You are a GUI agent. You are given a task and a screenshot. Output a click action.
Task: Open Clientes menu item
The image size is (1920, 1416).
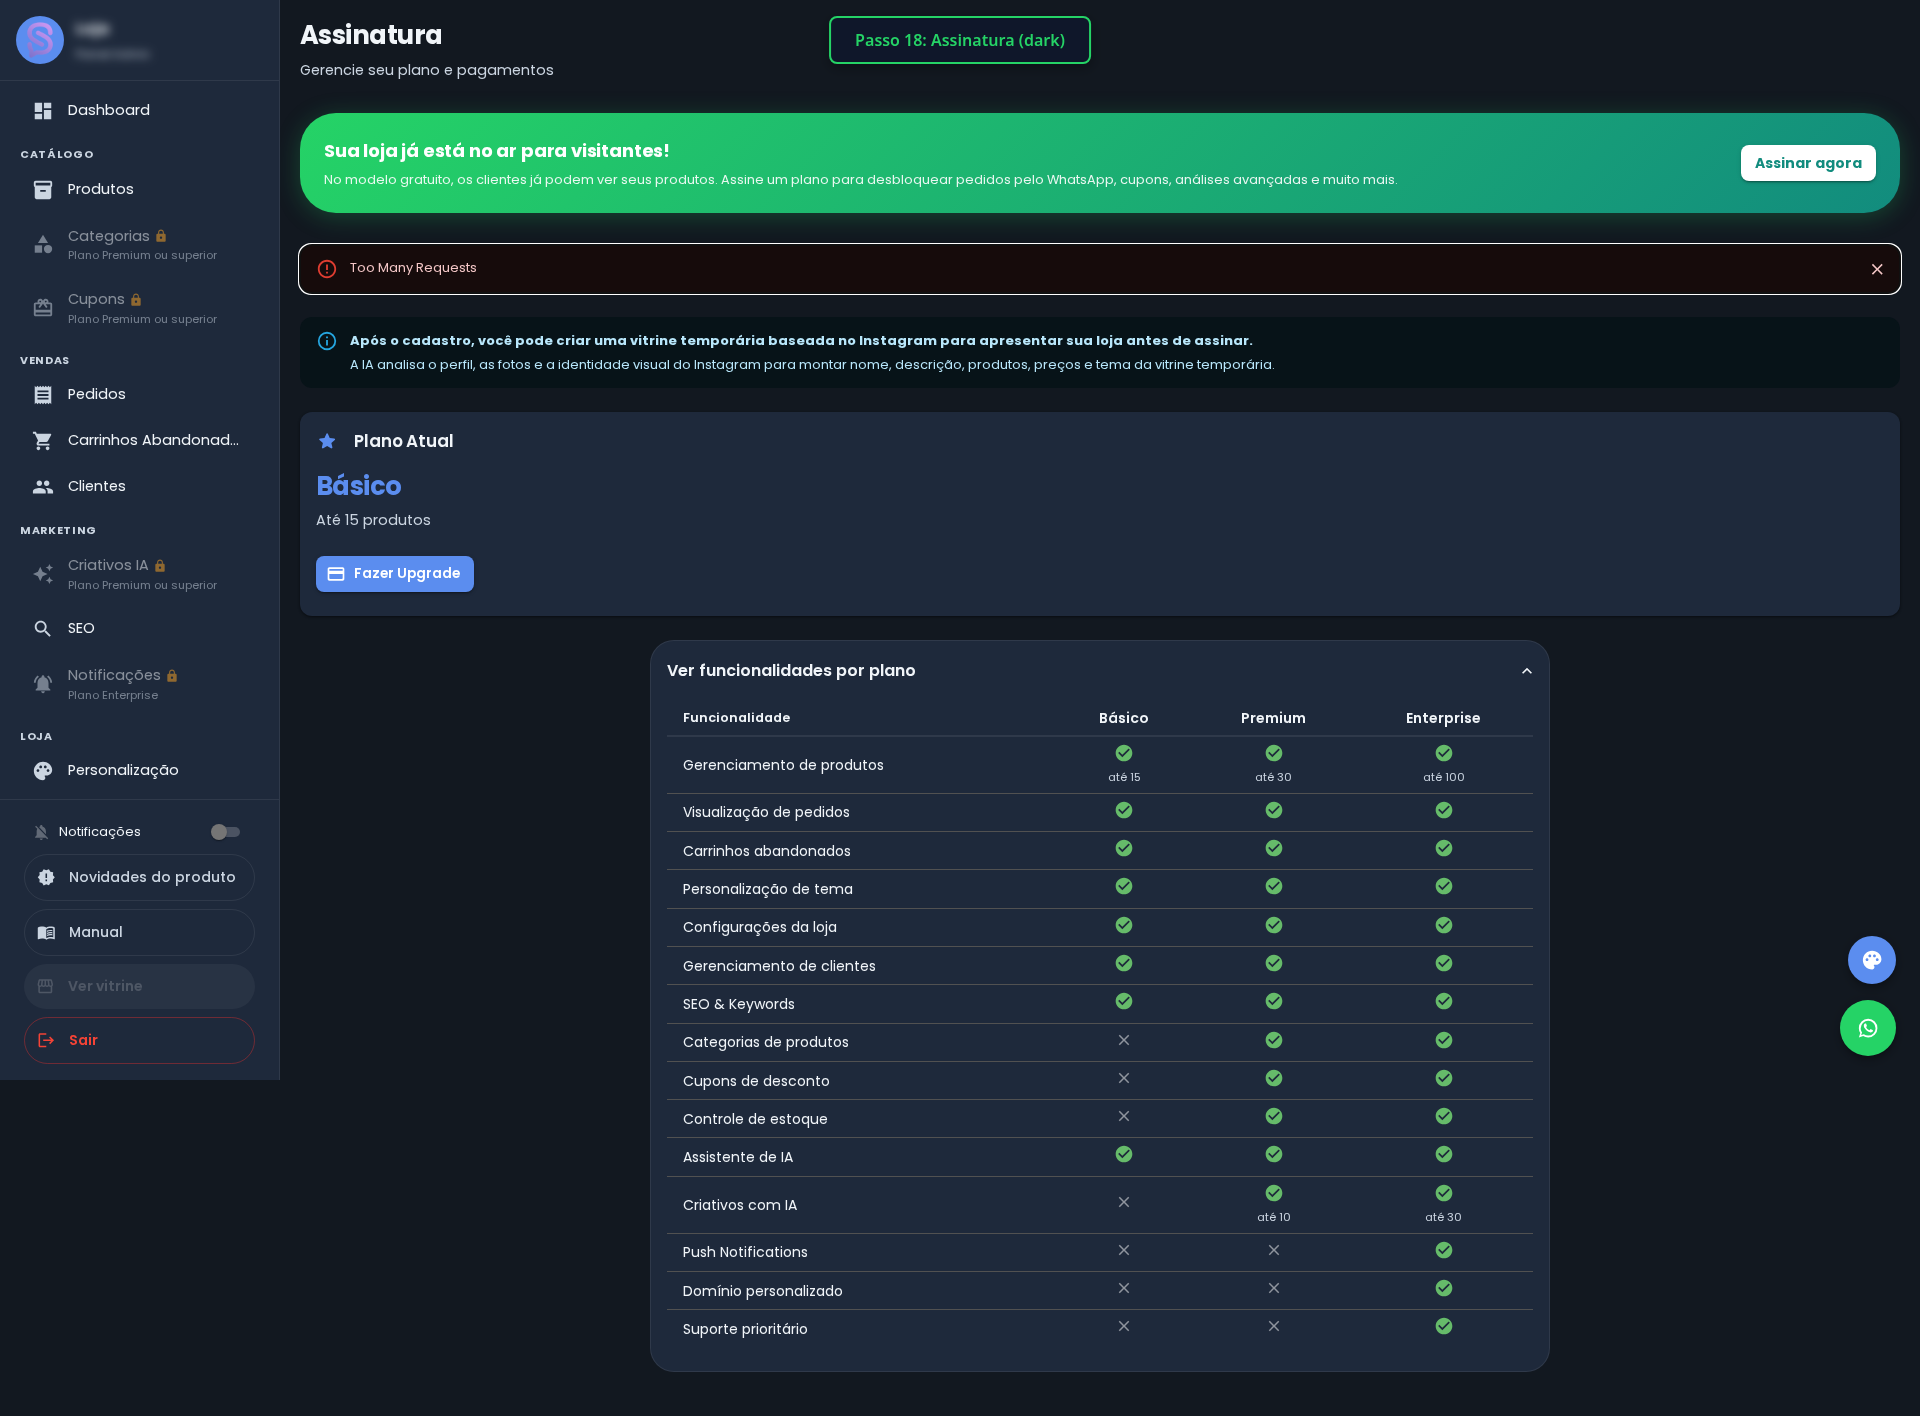coord(139,487)
